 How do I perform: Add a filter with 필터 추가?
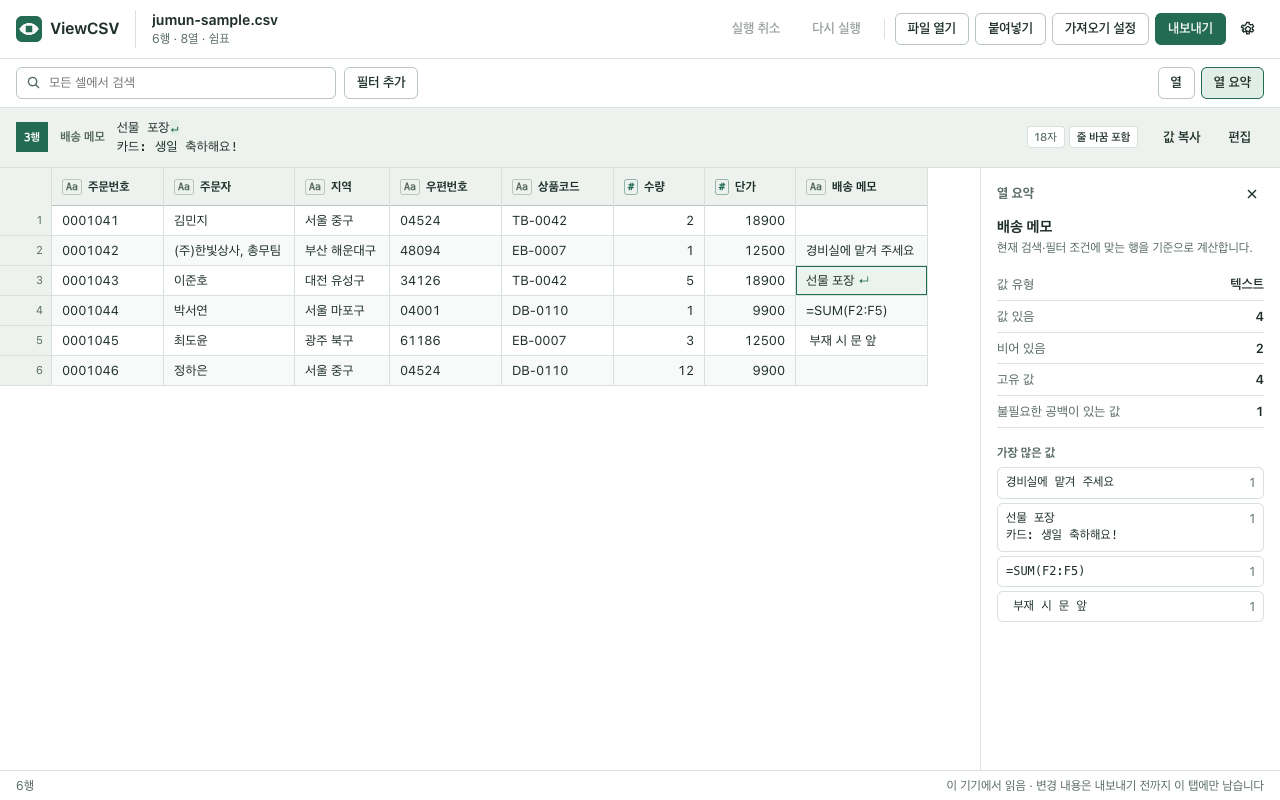click(x=381, y=83)
